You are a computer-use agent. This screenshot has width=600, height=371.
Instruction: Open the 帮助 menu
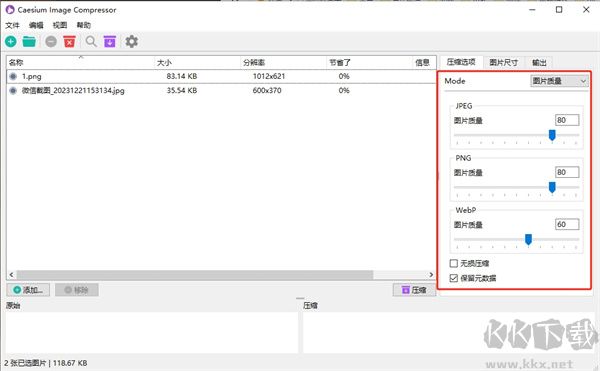tap(83, 25)
